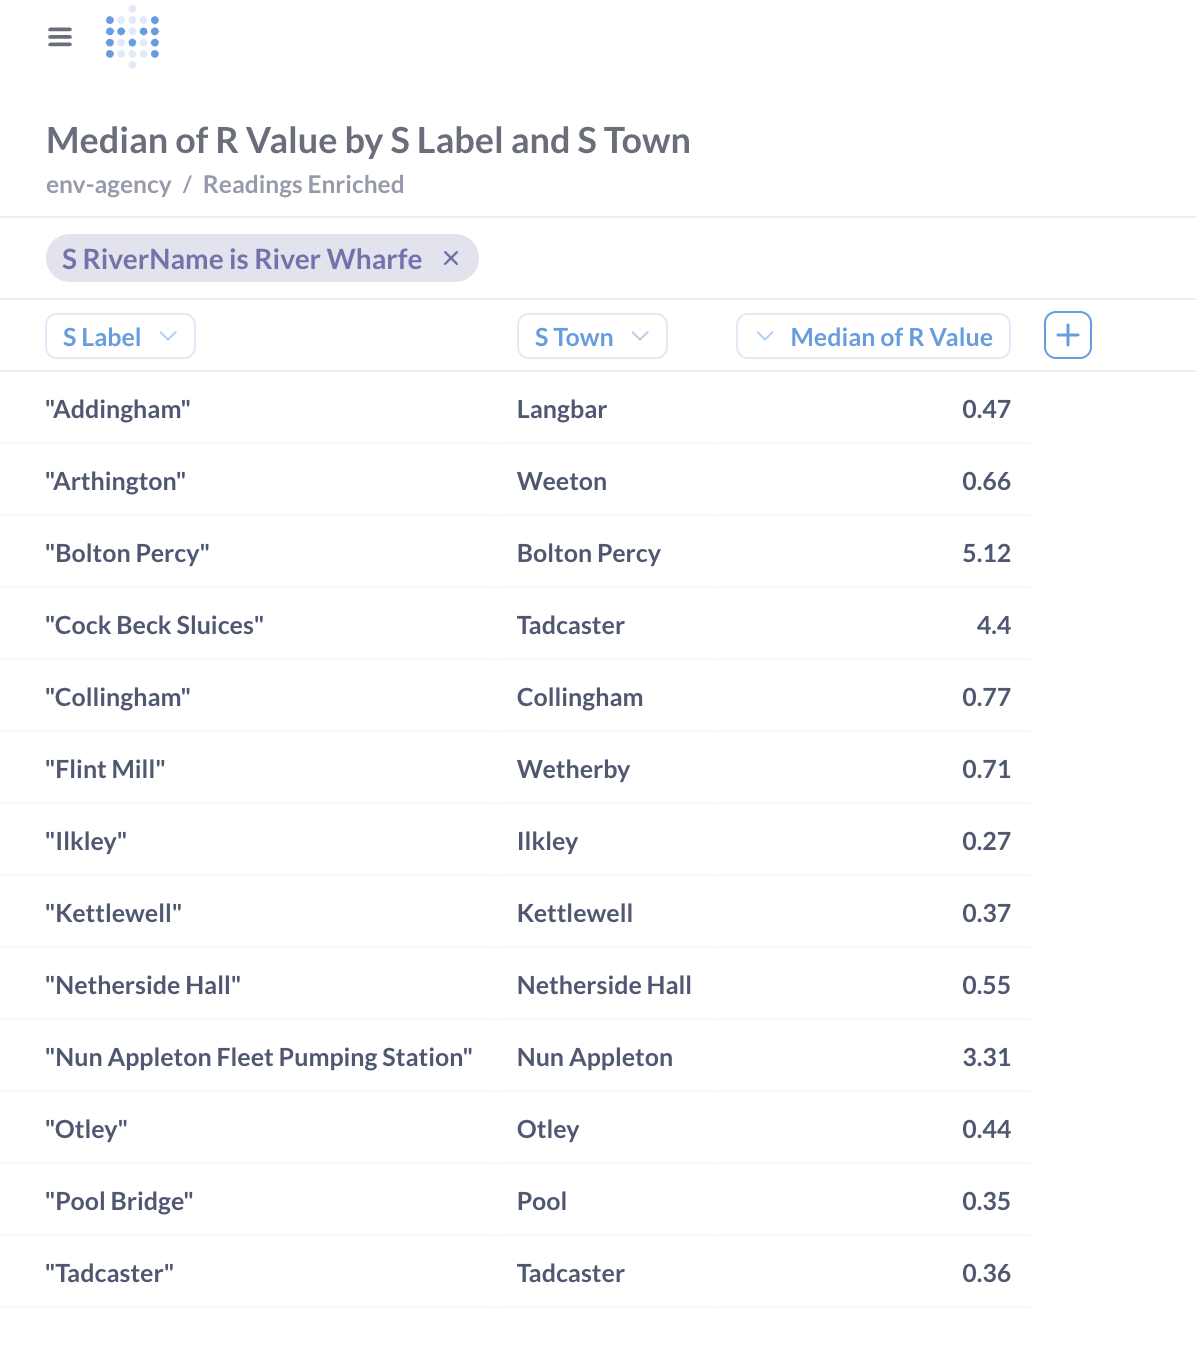Open the Readings Enriched dataset link

click(x=303, y=184)
